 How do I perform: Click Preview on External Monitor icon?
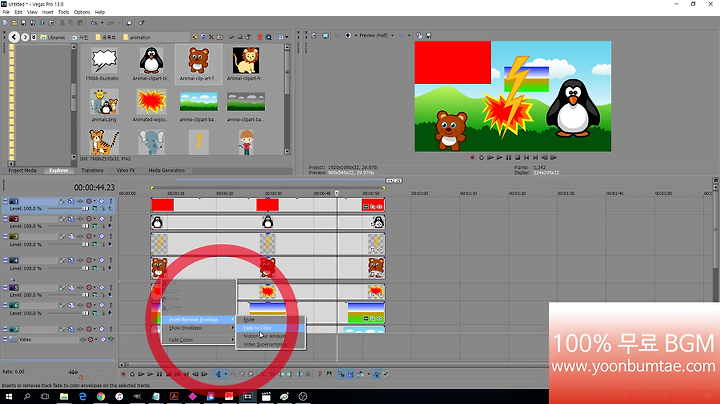(x=325, y=35)
